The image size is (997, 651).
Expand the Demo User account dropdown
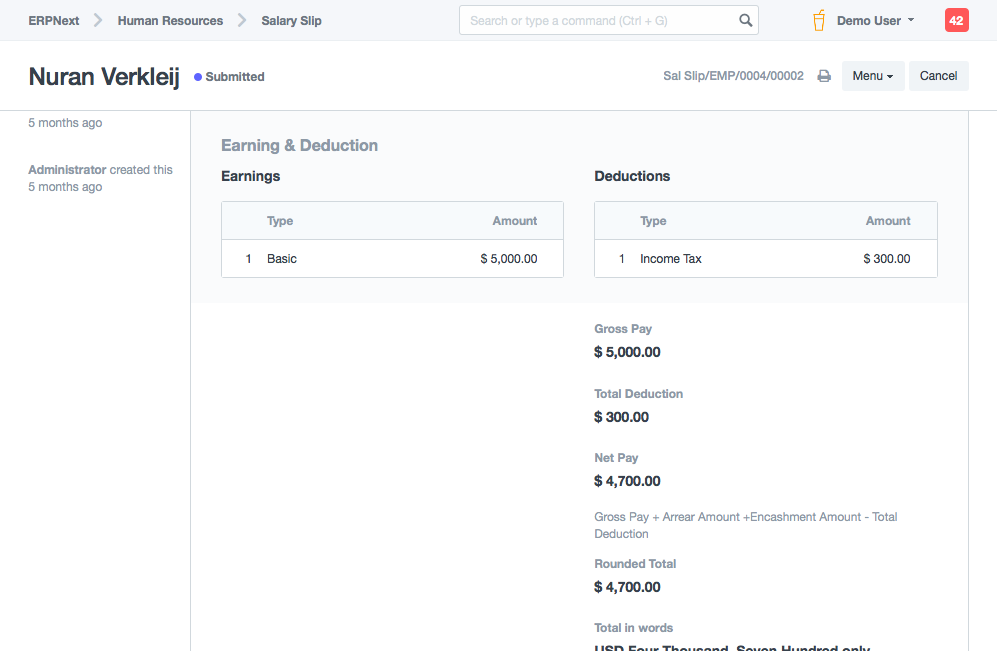click(x=875, y=20)
